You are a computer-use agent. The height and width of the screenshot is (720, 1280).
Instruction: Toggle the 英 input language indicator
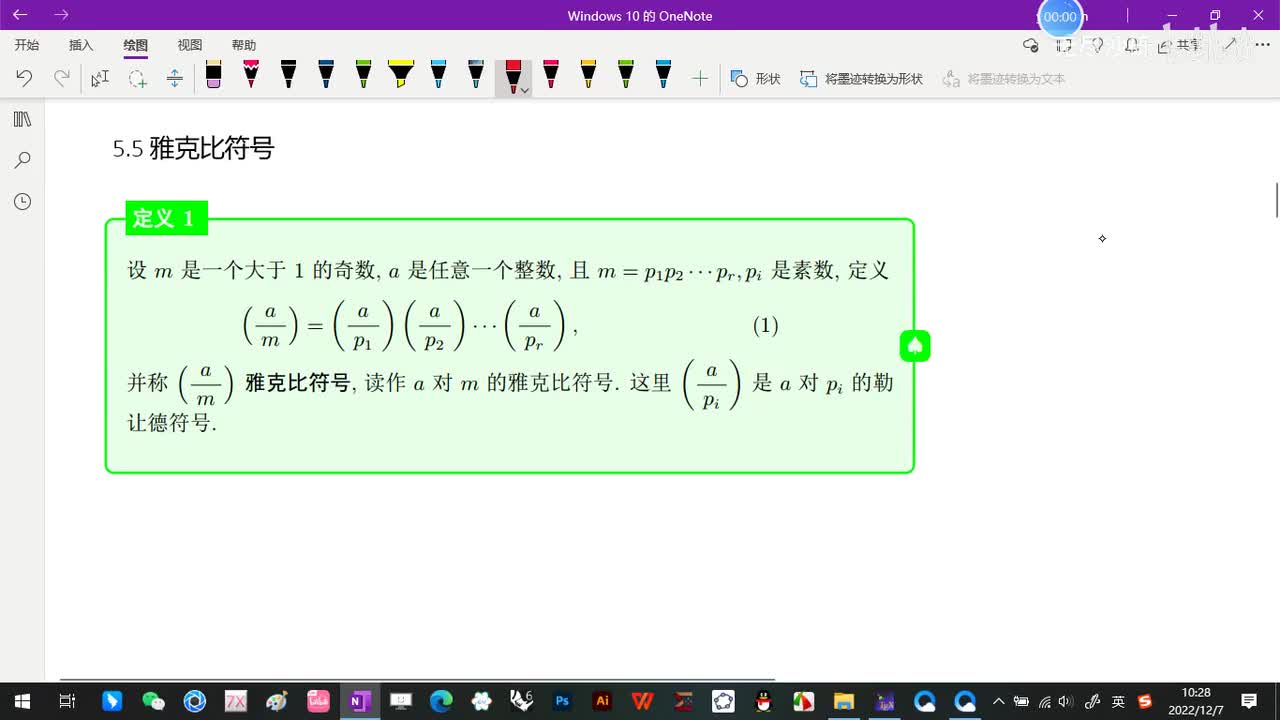1119,701
